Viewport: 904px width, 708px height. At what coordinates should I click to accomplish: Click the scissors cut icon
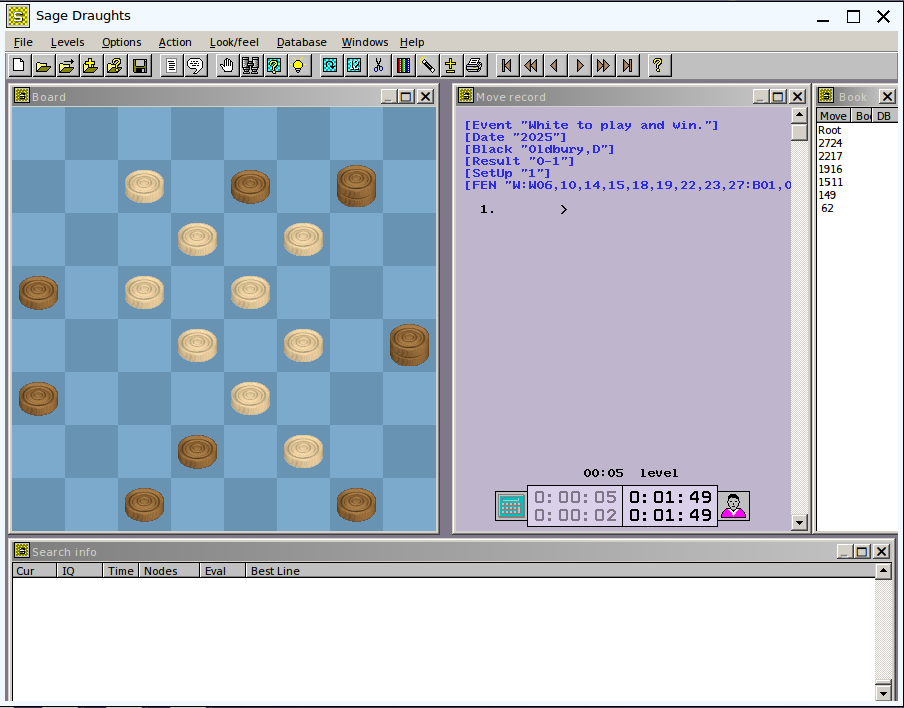point(379,66)
